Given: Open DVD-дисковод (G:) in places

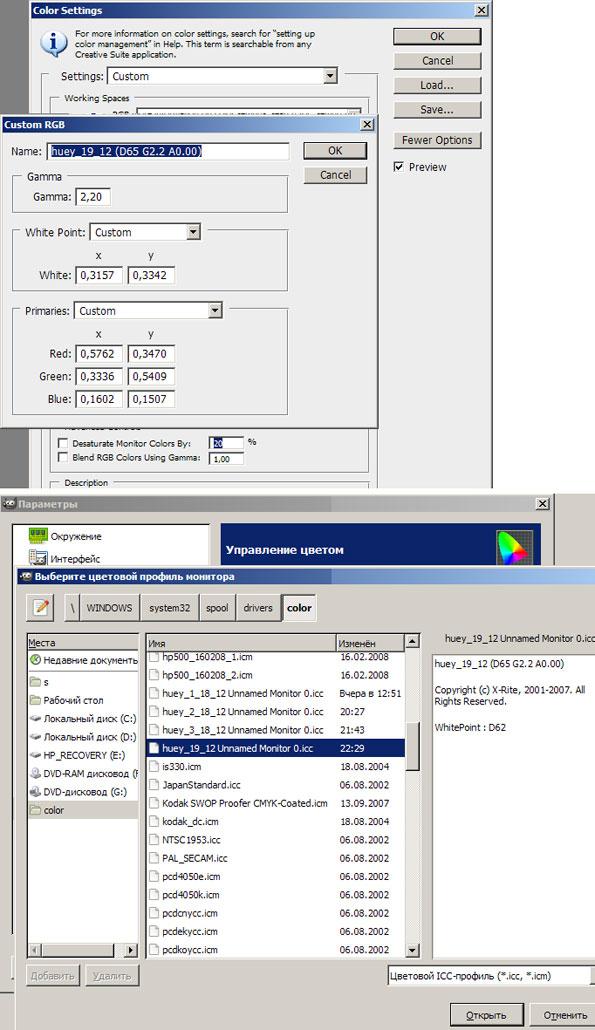Looking at the screenshot, I should pos(83,792).
